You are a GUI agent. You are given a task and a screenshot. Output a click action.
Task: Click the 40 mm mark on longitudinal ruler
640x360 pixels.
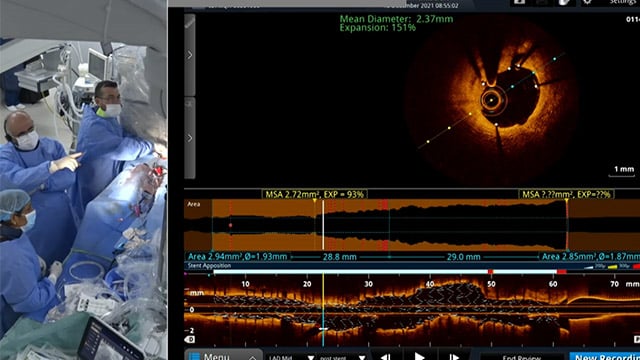point(430,284)
